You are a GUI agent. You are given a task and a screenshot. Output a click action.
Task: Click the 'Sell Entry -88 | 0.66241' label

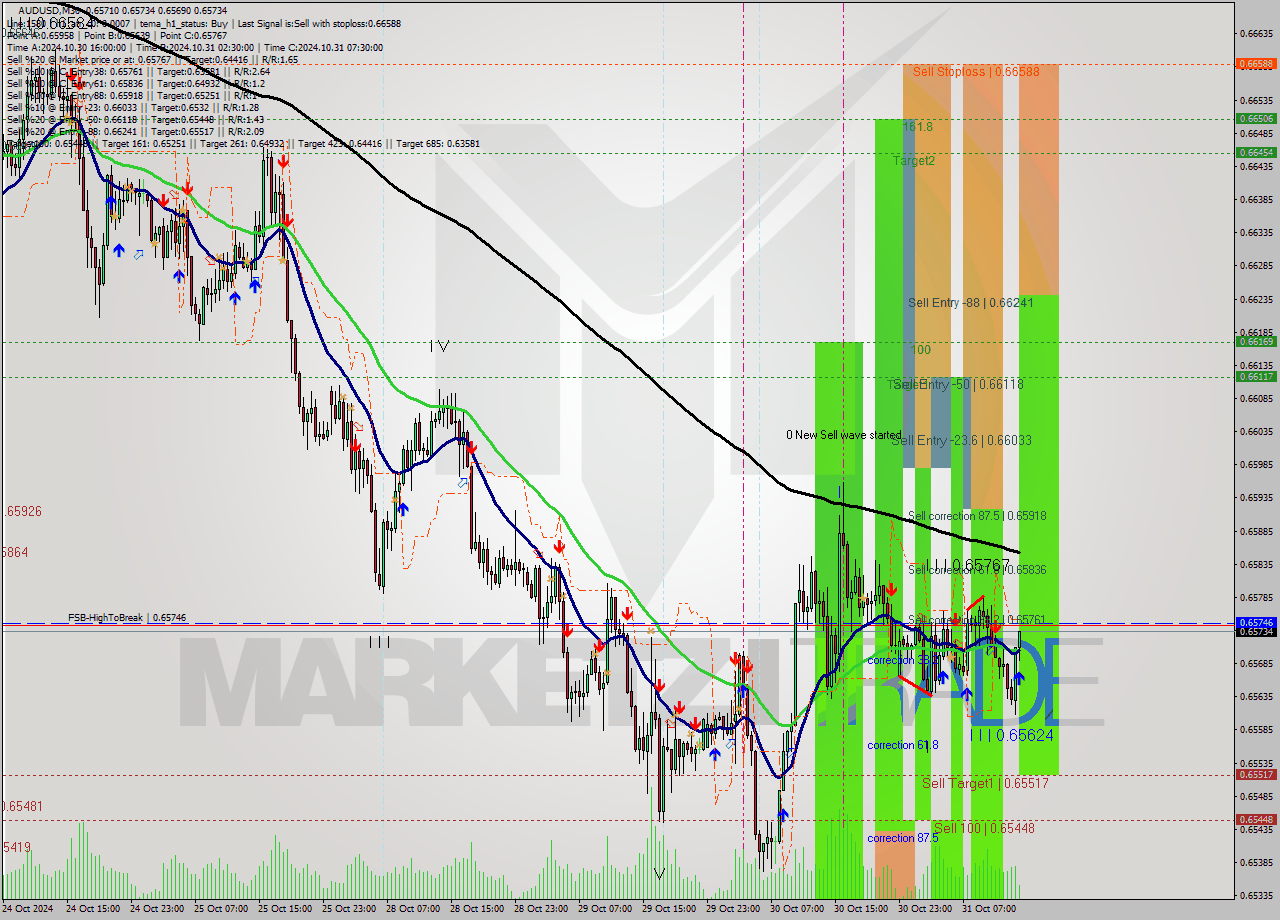pyautogui.click(x=971, y=303)
